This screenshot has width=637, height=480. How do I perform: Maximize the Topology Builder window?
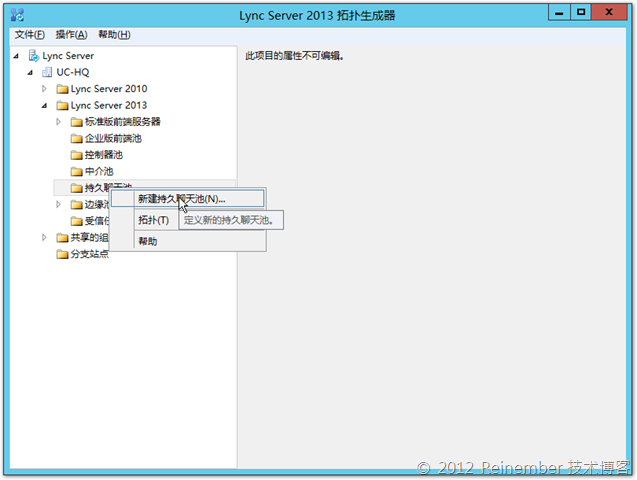point(581,13)
